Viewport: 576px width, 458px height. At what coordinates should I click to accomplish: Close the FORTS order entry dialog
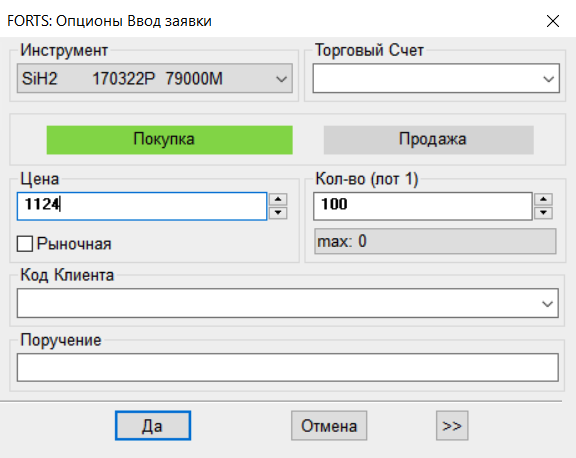pyautogui.click(x=552, y=21)
